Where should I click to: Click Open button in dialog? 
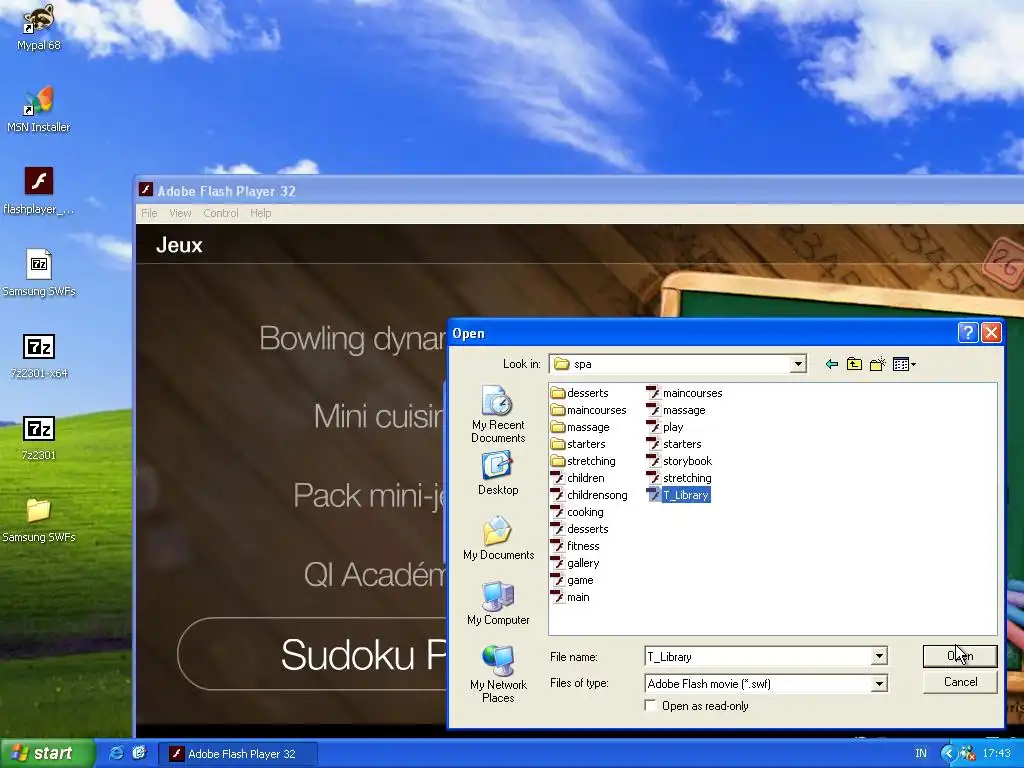pos(960,656)
